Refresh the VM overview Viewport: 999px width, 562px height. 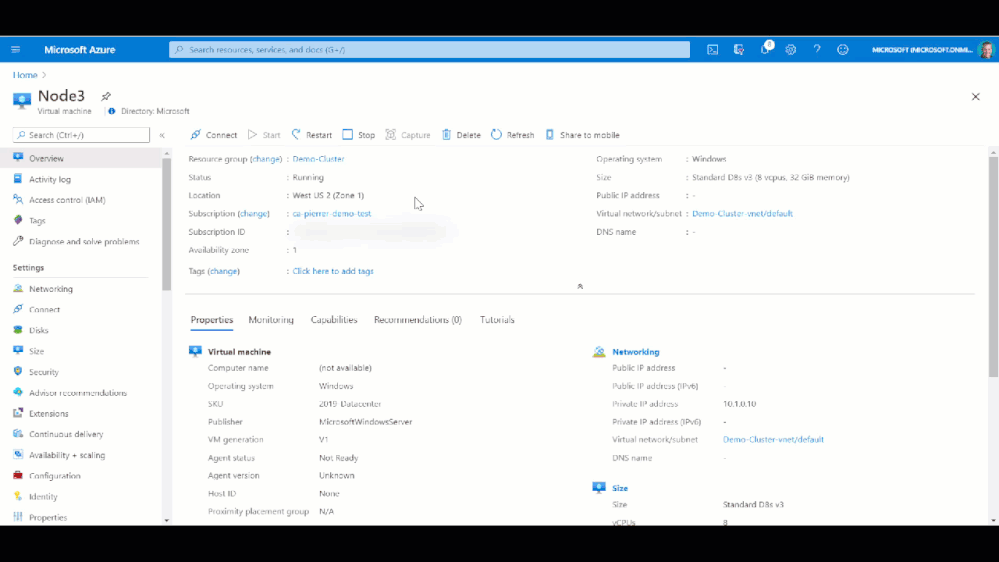[512, 134]
